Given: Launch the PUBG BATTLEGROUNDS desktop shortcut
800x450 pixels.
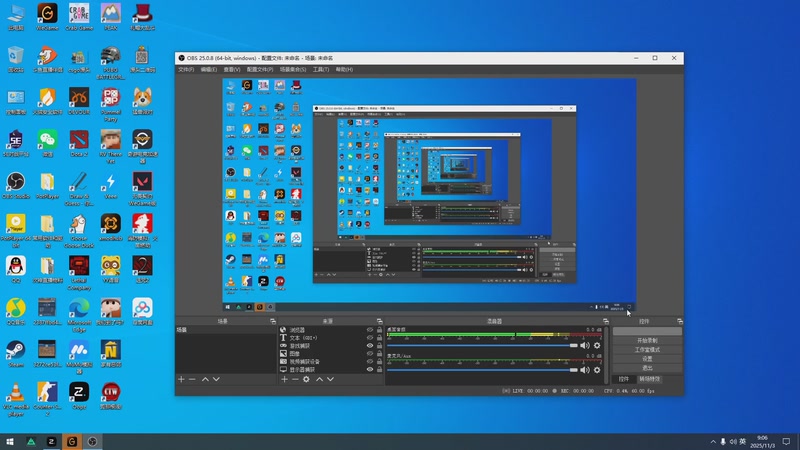Looking at the screenshot, I should [x=111, y=63].
